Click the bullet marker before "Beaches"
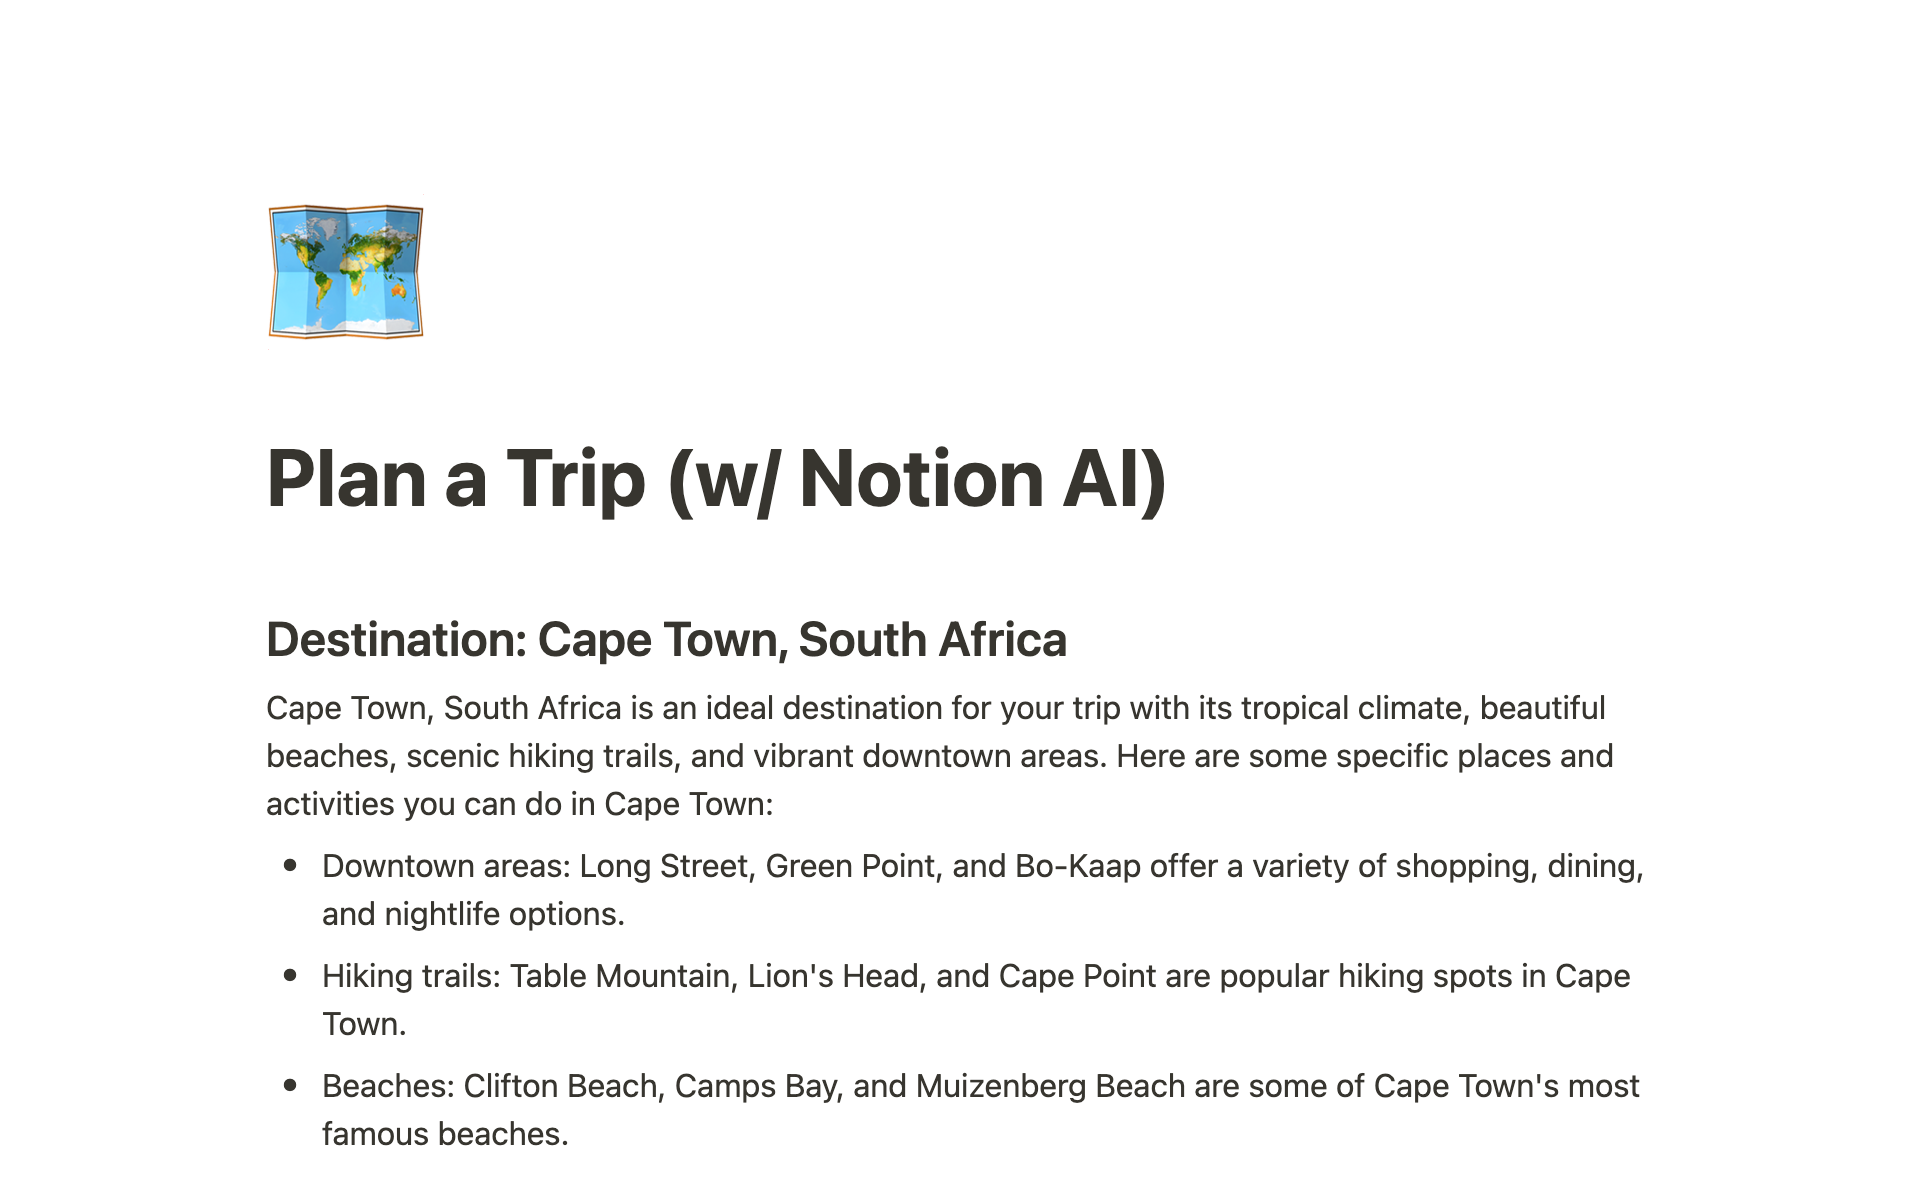 pos(291,1086)
